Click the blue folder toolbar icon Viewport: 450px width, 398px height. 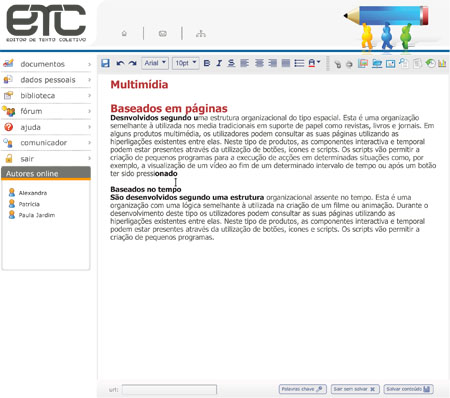tap(377, 63)
